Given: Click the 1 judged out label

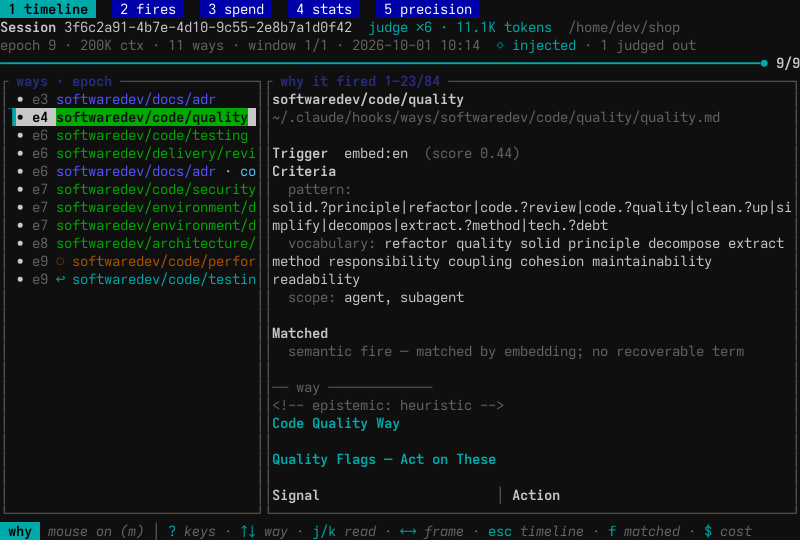Looking at the screenshot, I should coord(648,45).
